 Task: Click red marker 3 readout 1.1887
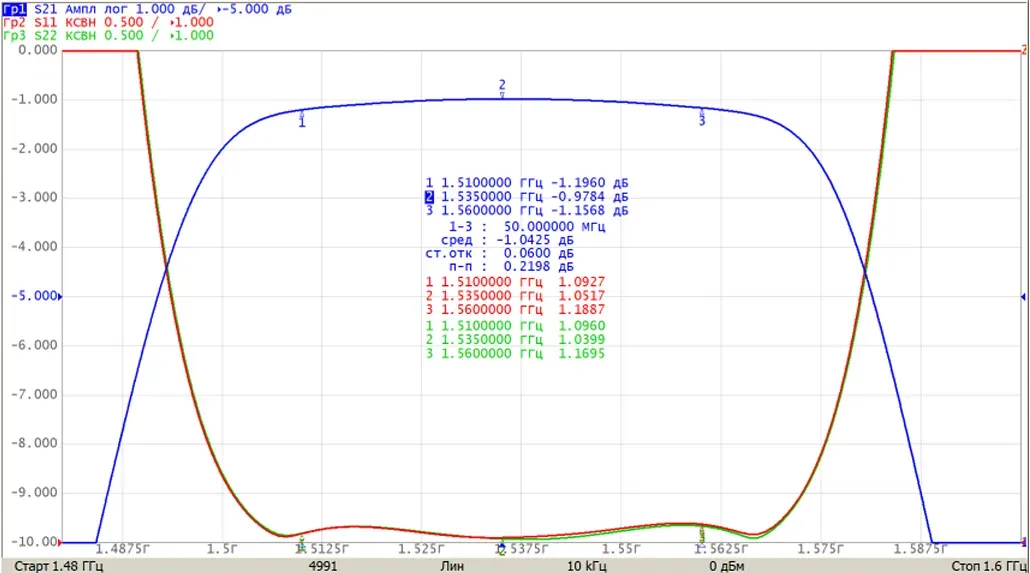[x=516, y=309]
